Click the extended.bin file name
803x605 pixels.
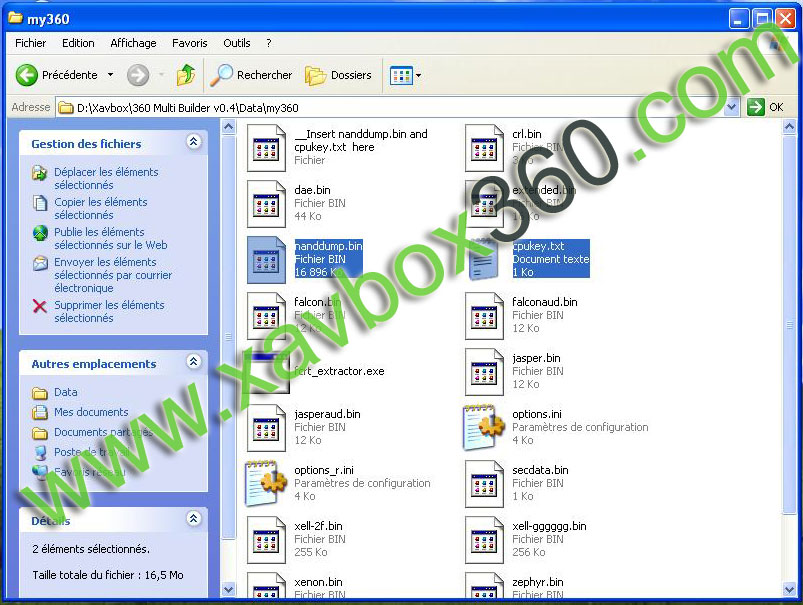[544, 190]
